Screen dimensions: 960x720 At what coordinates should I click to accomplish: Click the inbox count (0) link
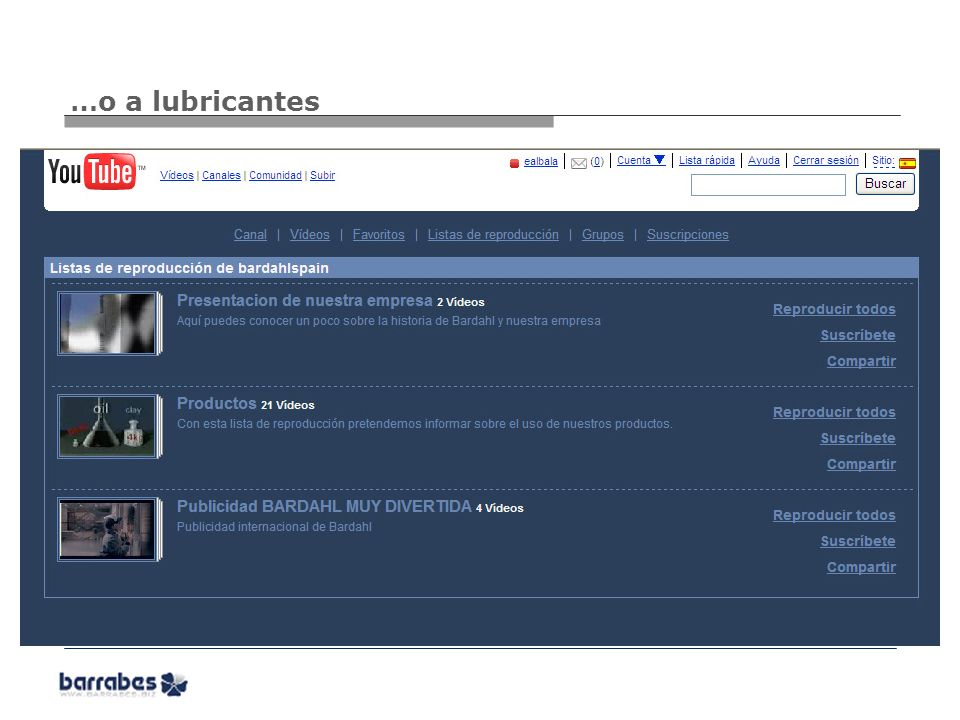coord(597,162)
